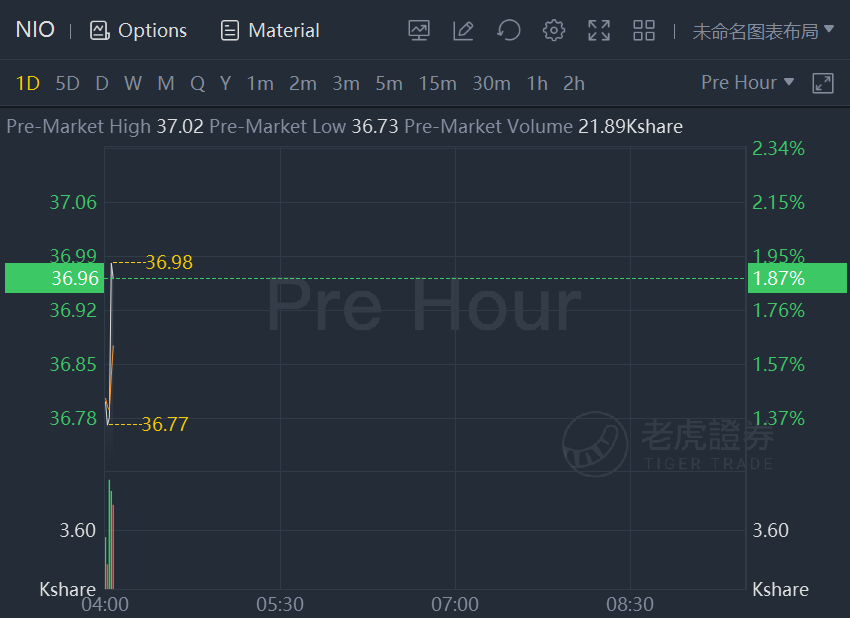Select the drawing pencil tool icon
850x618 pixels.
pyautogui.click(x=463, y=30)
